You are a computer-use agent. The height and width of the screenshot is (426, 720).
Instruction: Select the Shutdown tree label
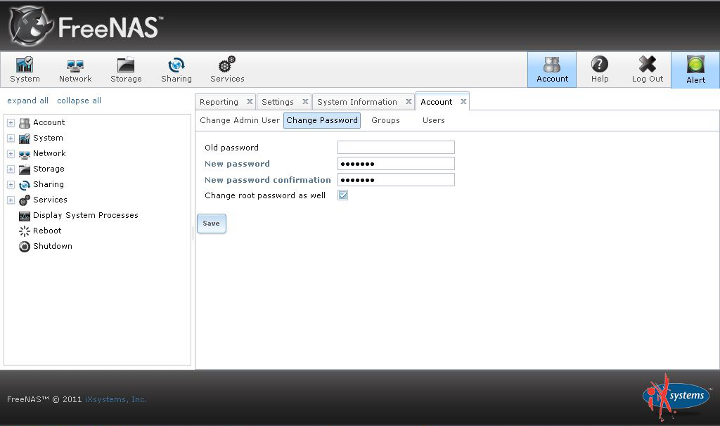click(x=53, y=246)
